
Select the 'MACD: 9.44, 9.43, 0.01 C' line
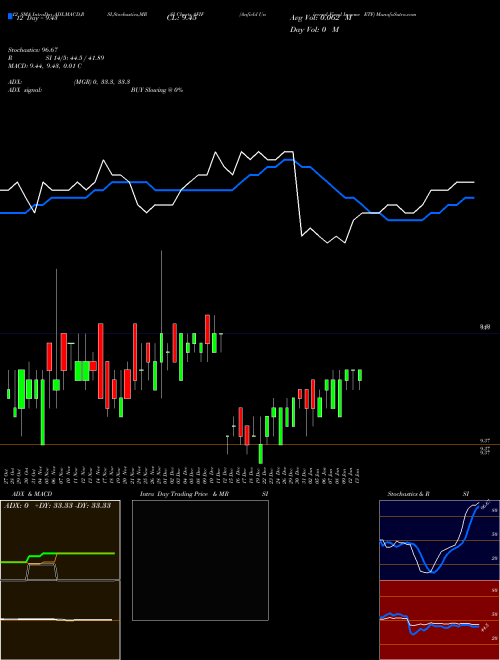click(x=45, y=66)
